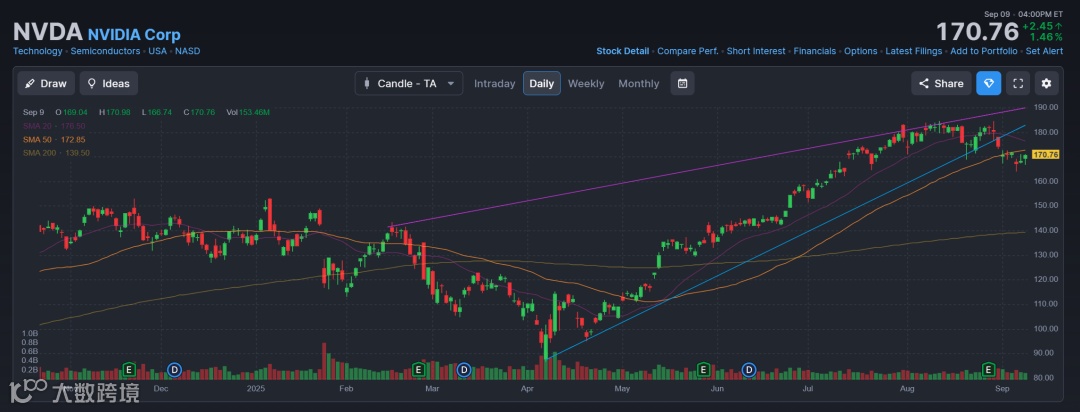Open the Options link

tap(860, 51)
